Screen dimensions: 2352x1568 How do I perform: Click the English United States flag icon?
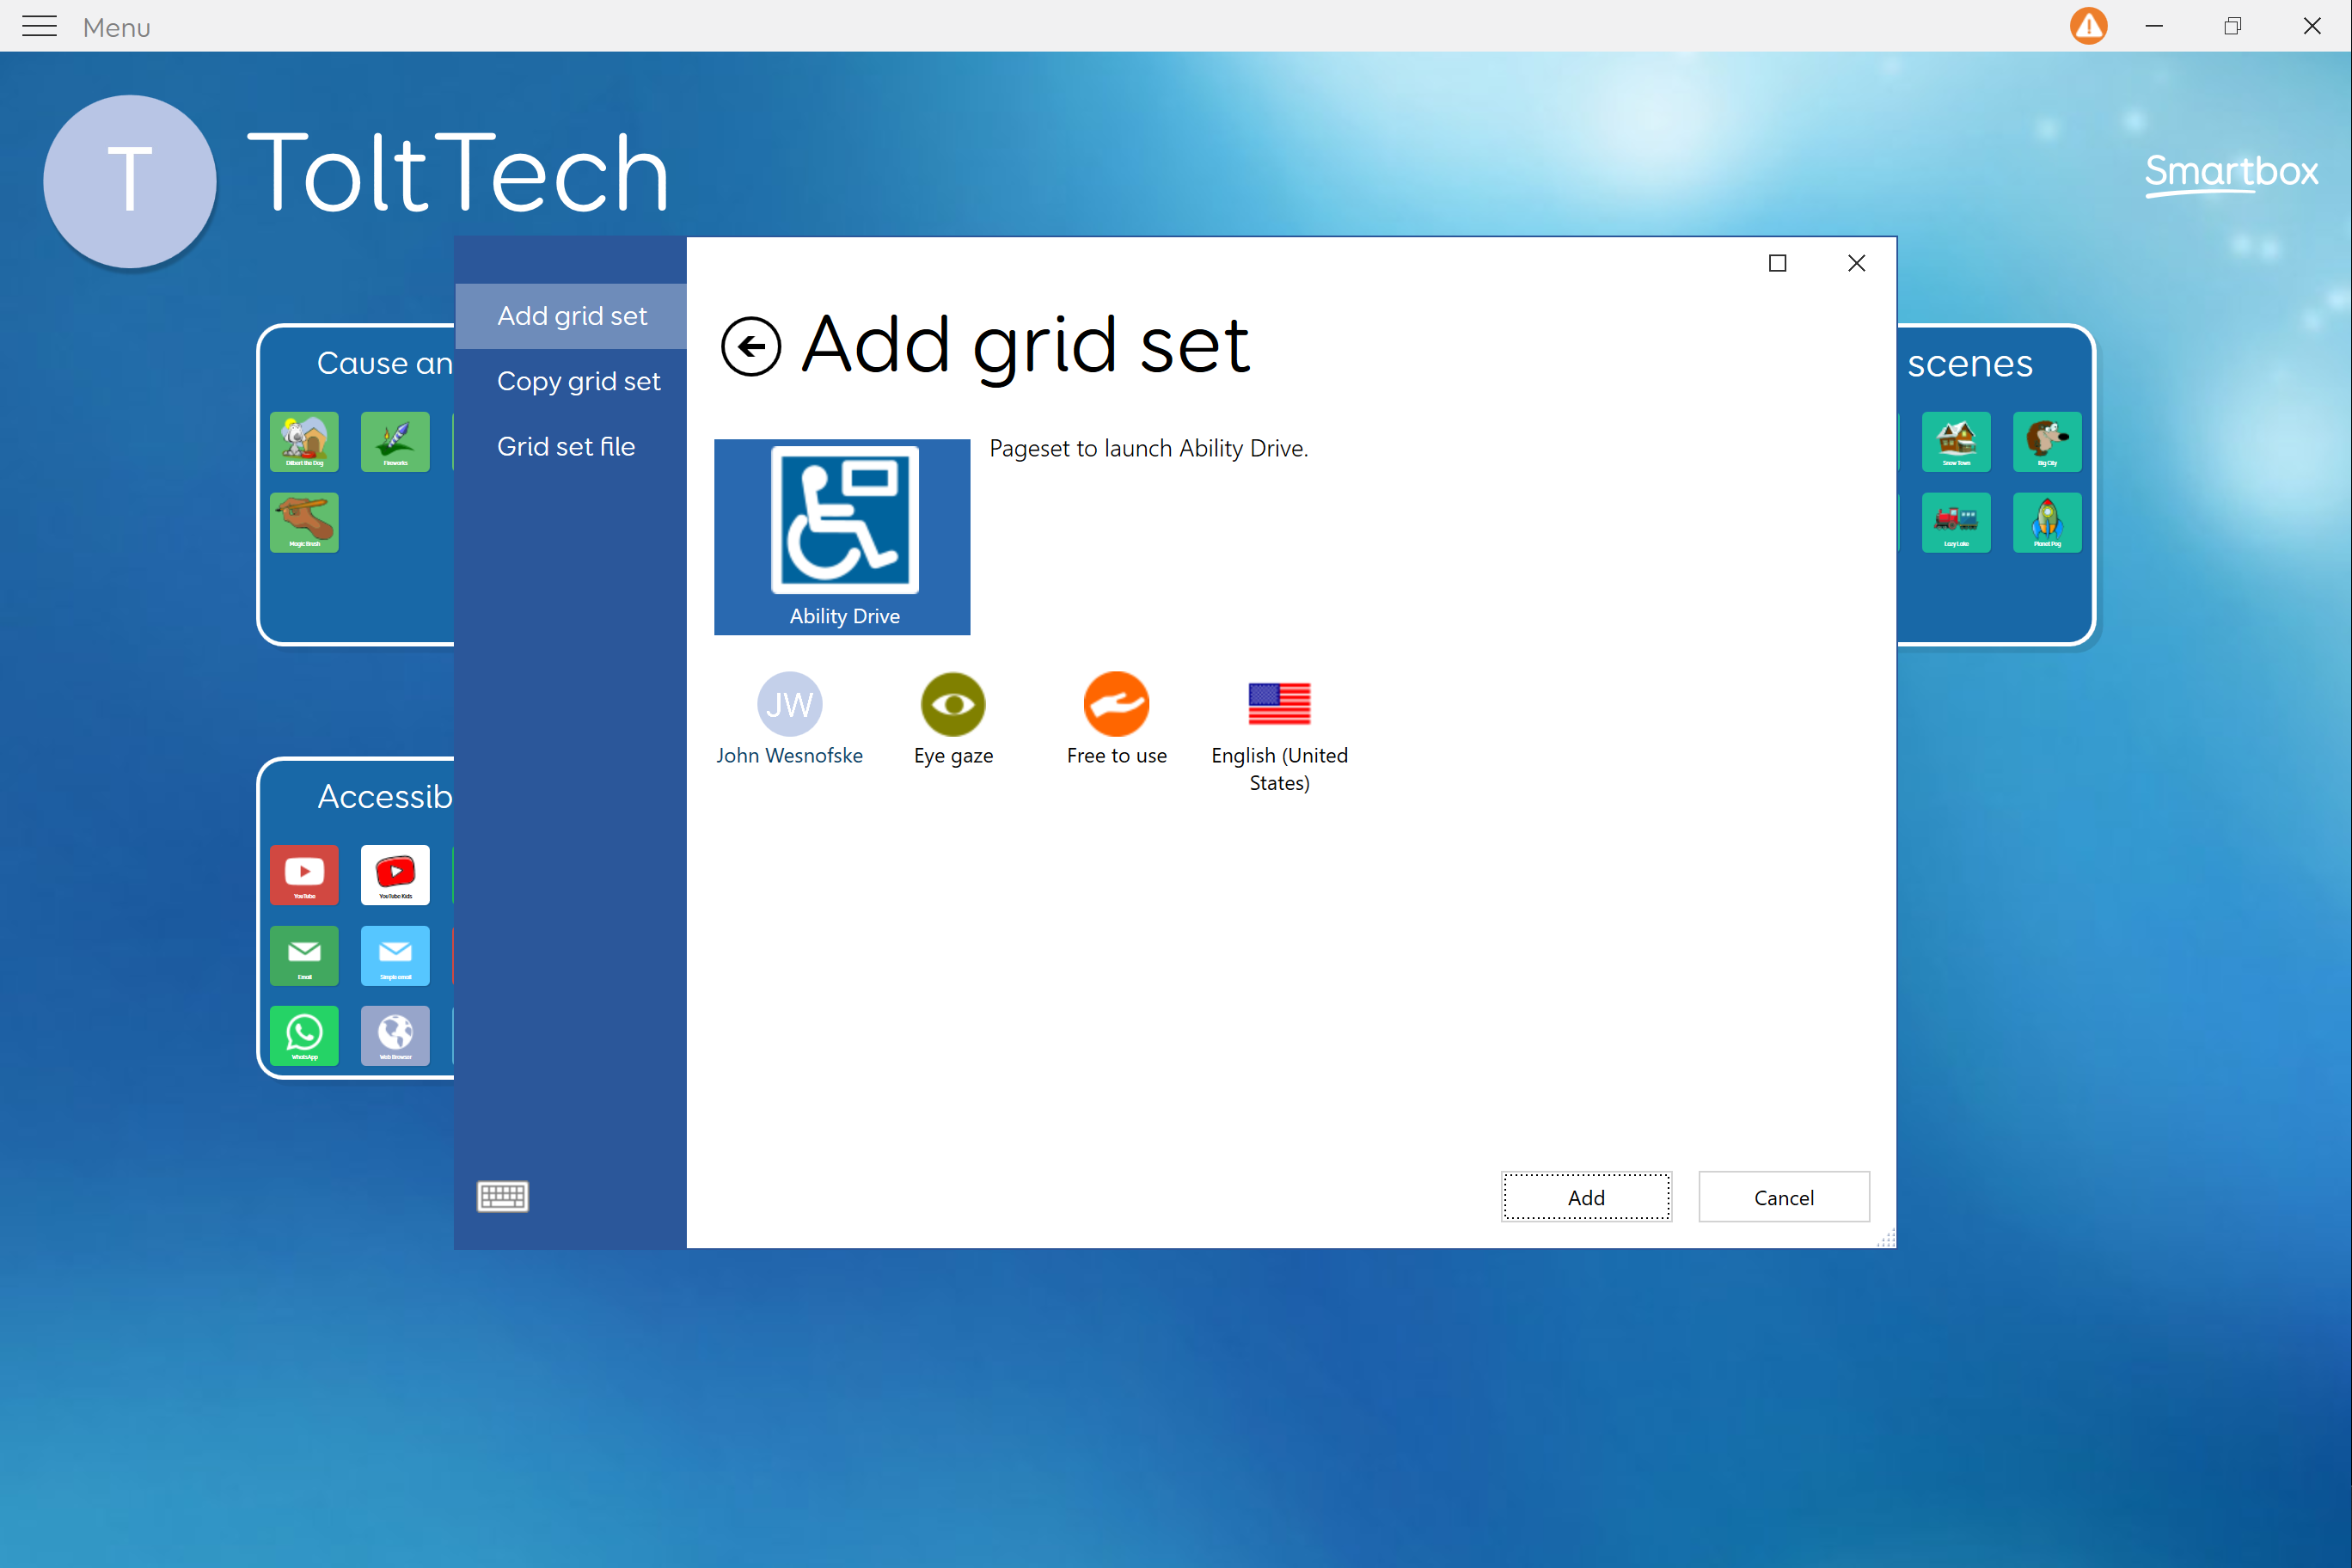(1278, 704)
